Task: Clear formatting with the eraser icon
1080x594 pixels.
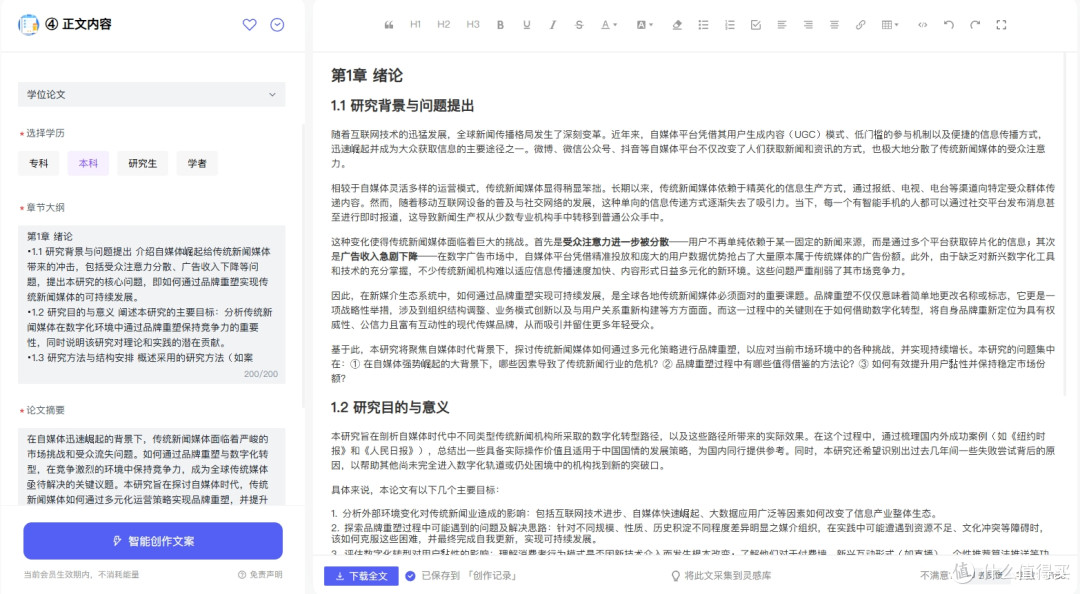Action: (x=677, y=25)
